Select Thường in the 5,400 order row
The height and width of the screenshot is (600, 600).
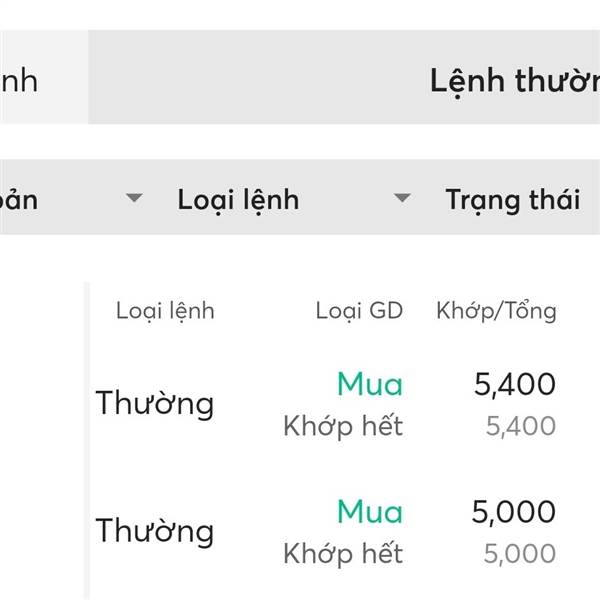pos(155,404)
